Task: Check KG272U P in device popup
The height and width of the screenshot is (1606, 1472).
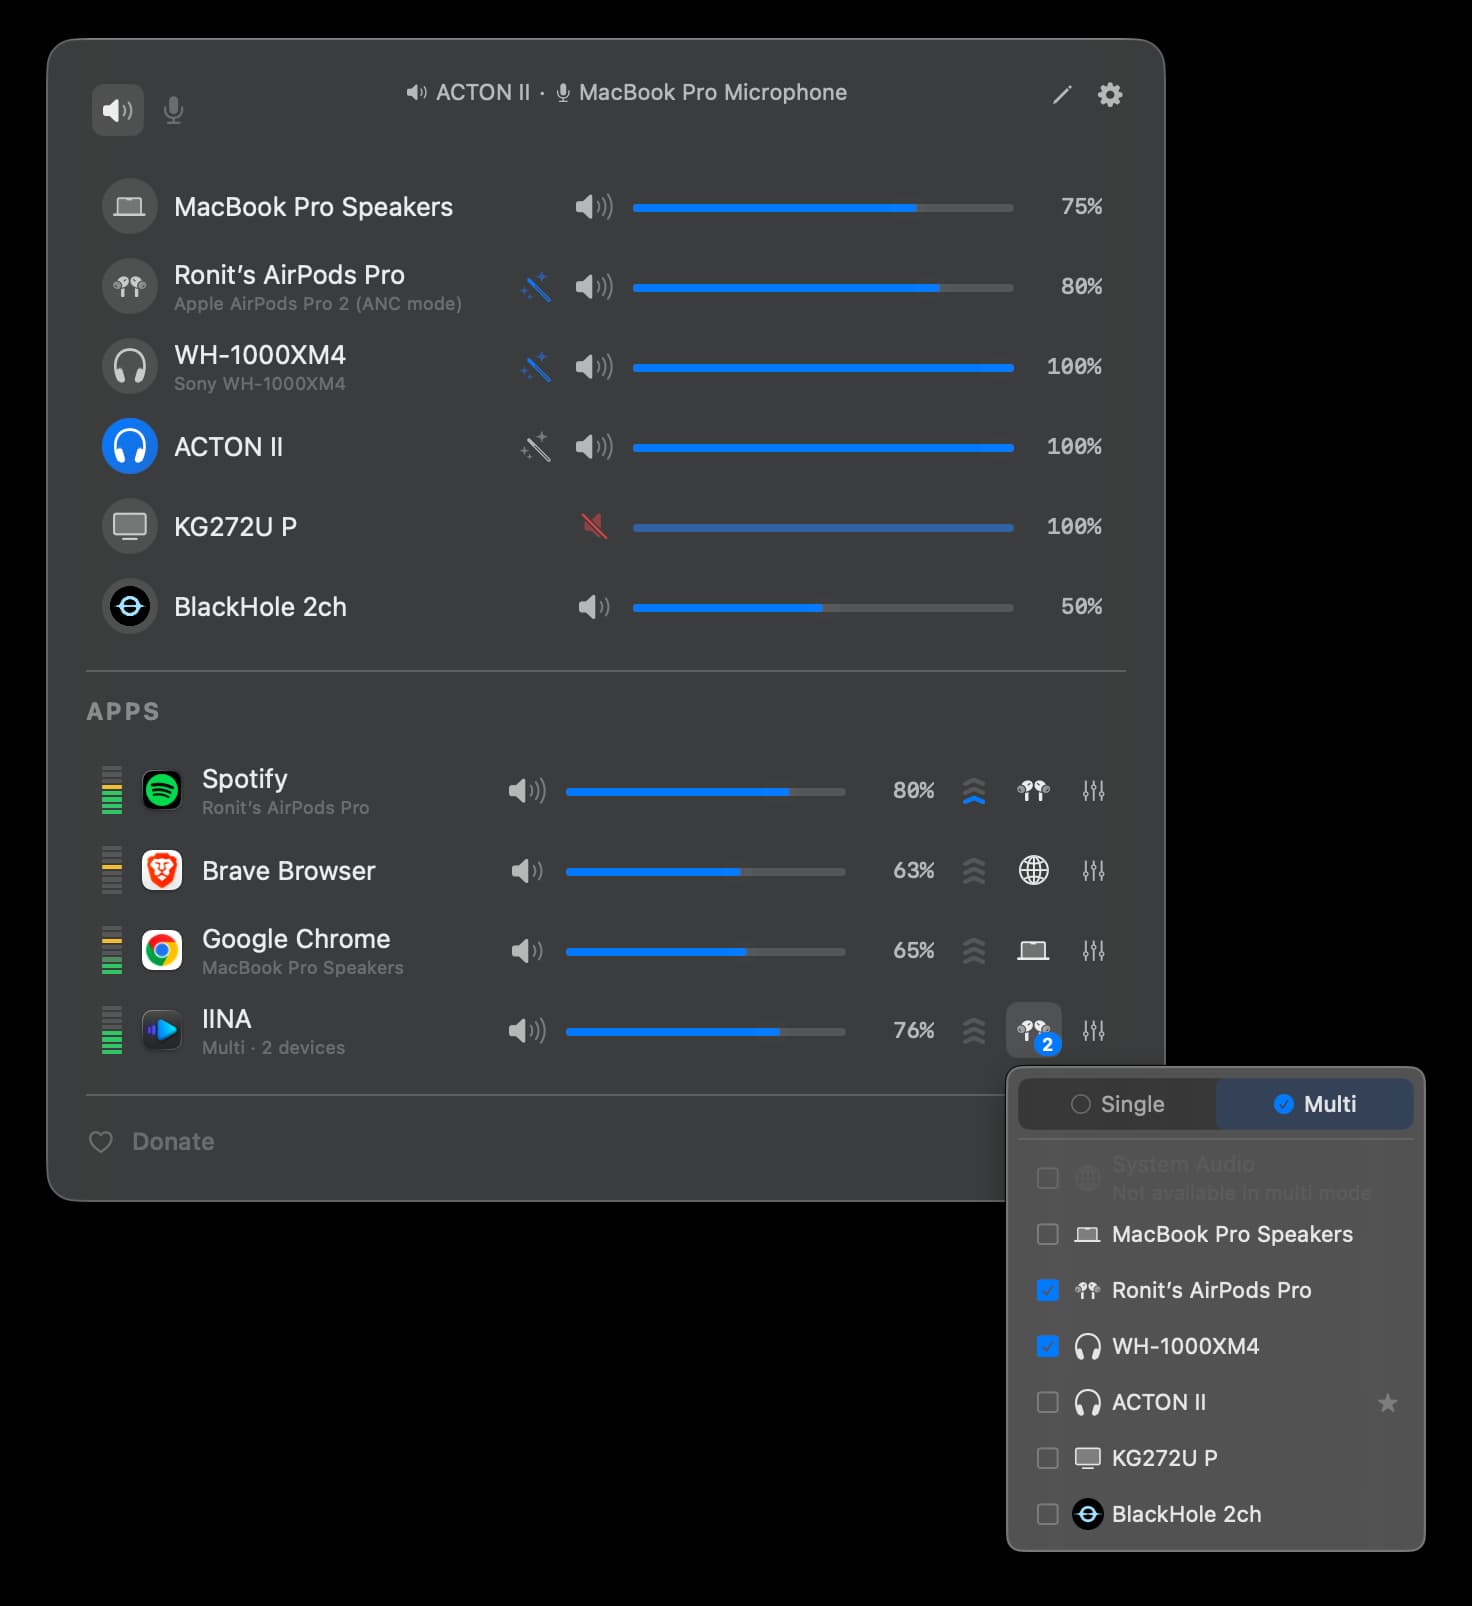Action: 1048,1459
